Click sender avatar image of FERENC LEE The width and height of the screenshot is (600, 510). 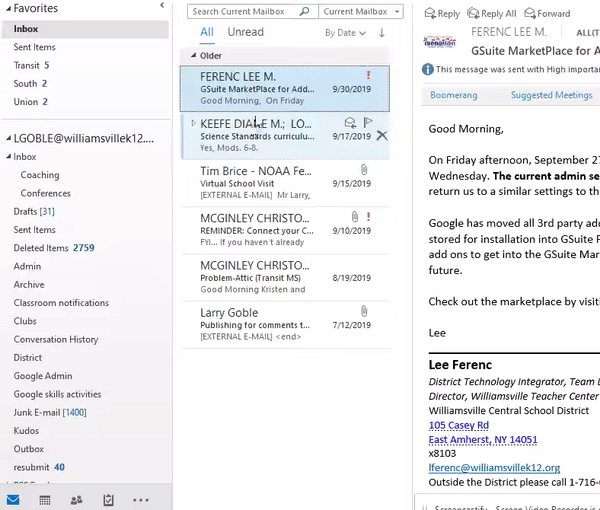[440, 41]
